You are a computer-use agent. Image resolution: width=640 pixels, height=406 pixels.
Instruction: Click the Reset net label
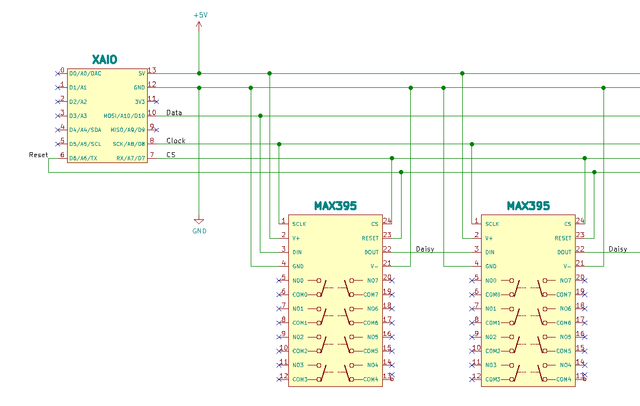(x=38, y=155)
